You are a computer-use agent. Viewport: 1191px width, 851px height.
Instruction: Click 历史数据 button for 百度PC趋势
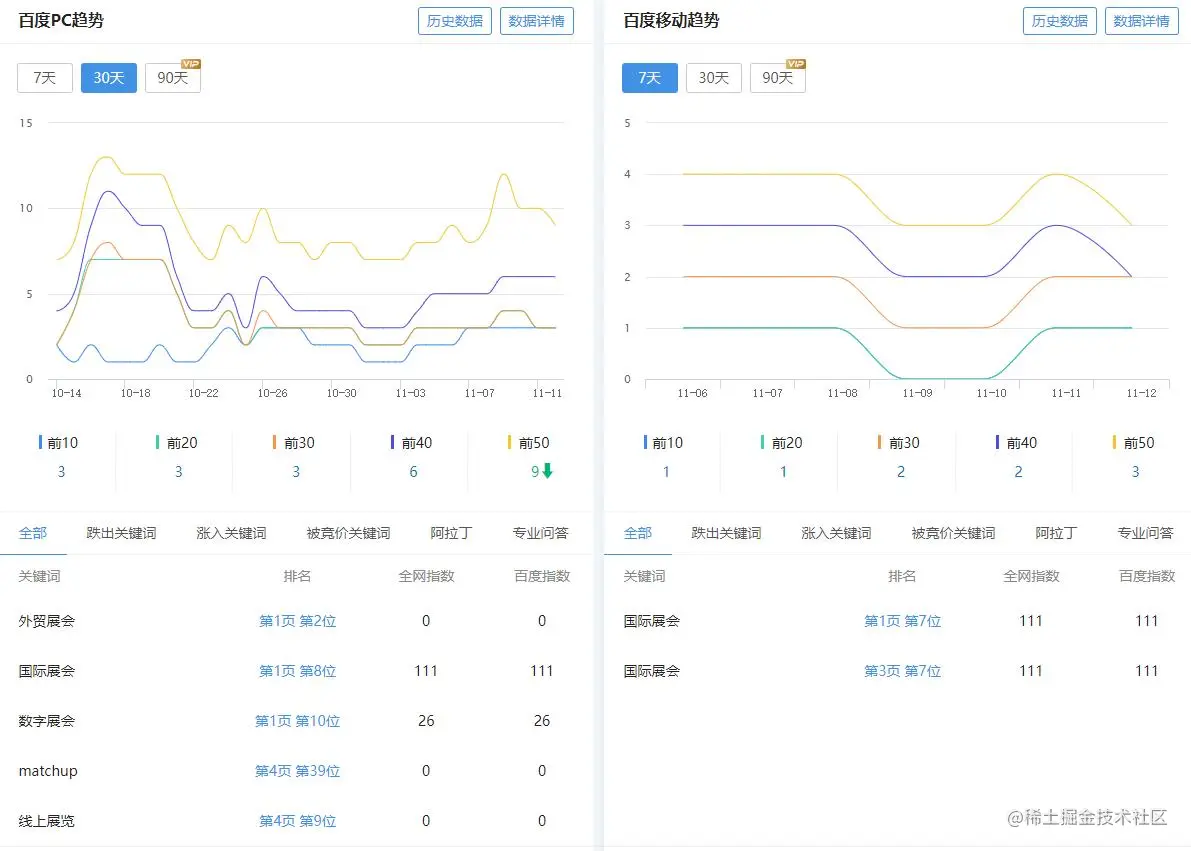454,20
